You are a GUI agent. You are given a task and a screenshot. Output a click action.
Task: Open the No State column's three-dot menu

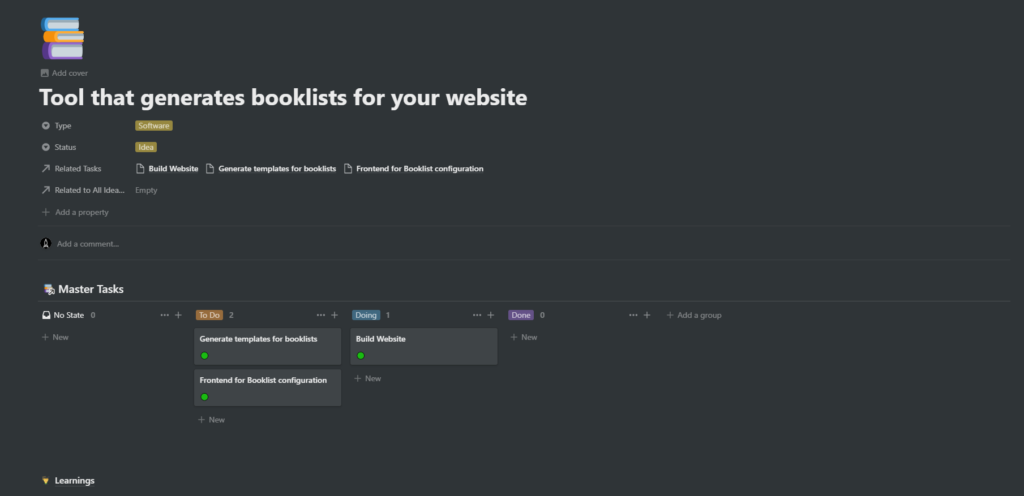click(165, 315)
